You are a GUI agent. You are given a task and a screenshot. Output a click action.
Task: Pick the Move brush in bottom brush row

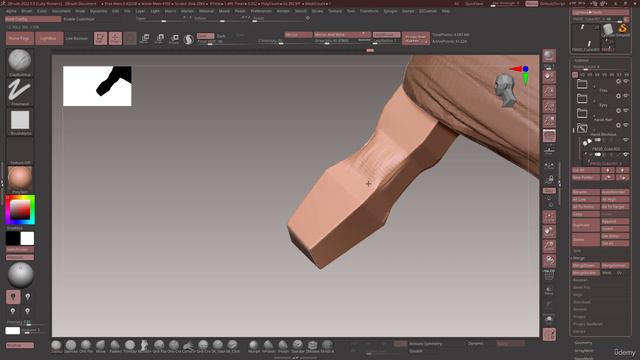100,346
